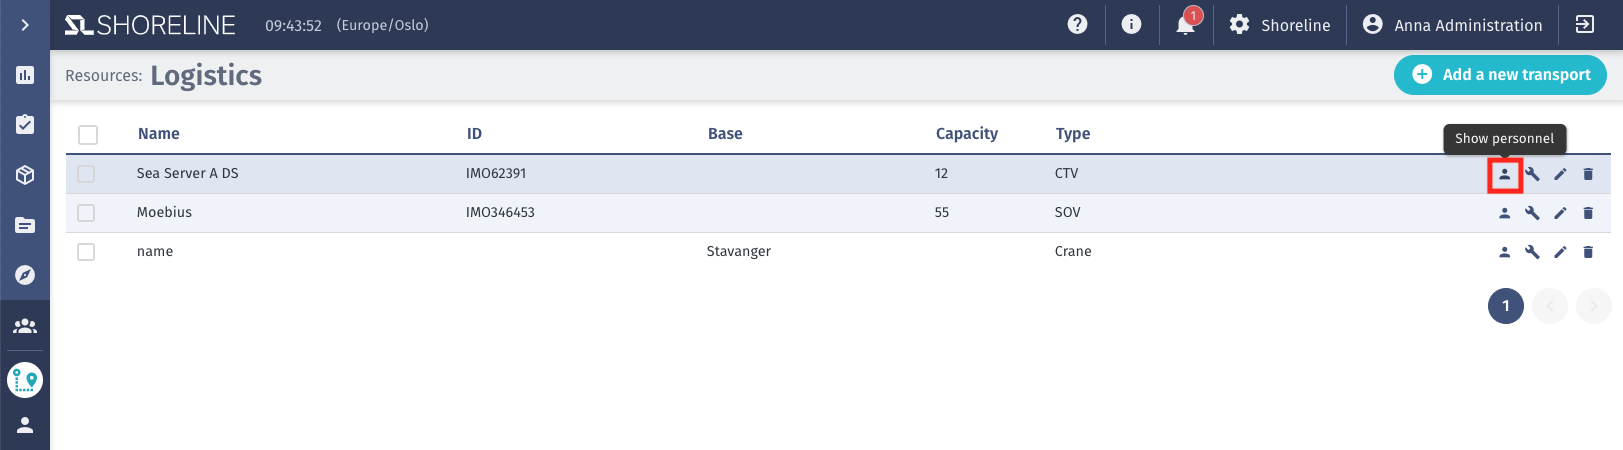Viewport: 1623px width, 450px height.
Task: Open the notifications bell
Action: click(1186, 24)
